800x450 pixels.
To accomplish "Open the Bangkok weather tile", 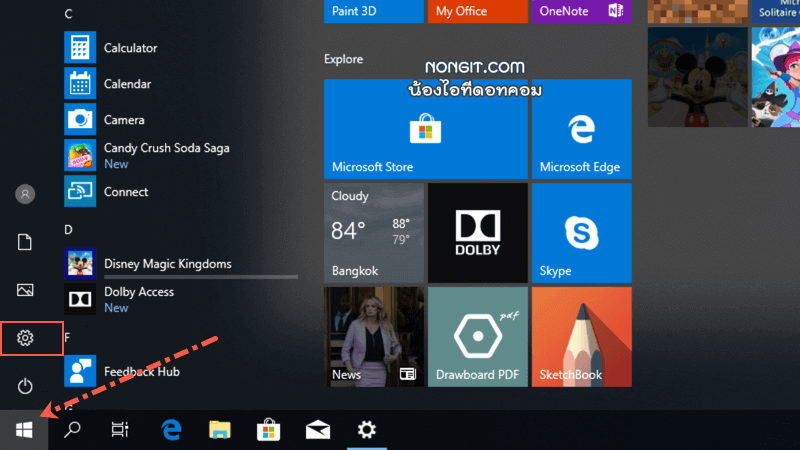I will 373,233.
